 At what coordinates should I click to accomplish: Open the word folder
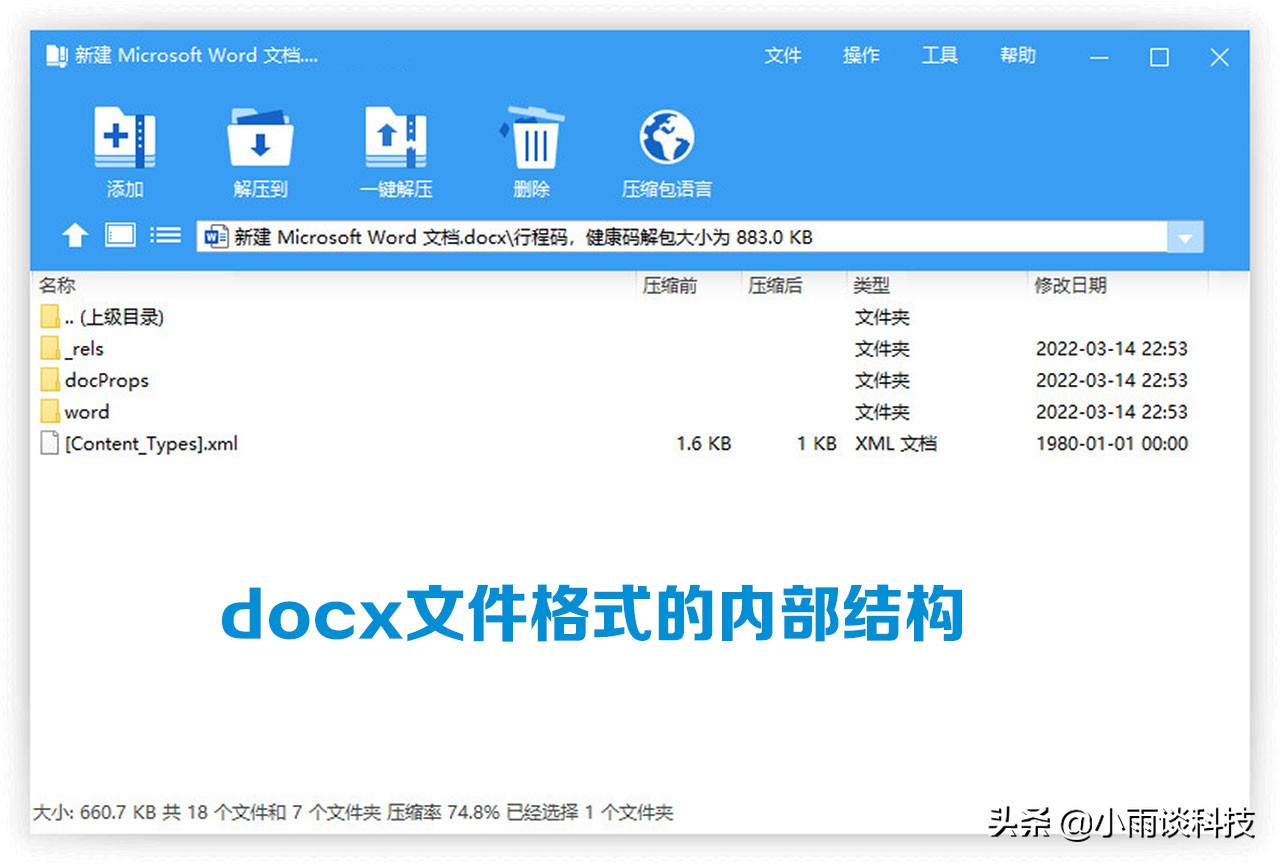tap(87, 412)
